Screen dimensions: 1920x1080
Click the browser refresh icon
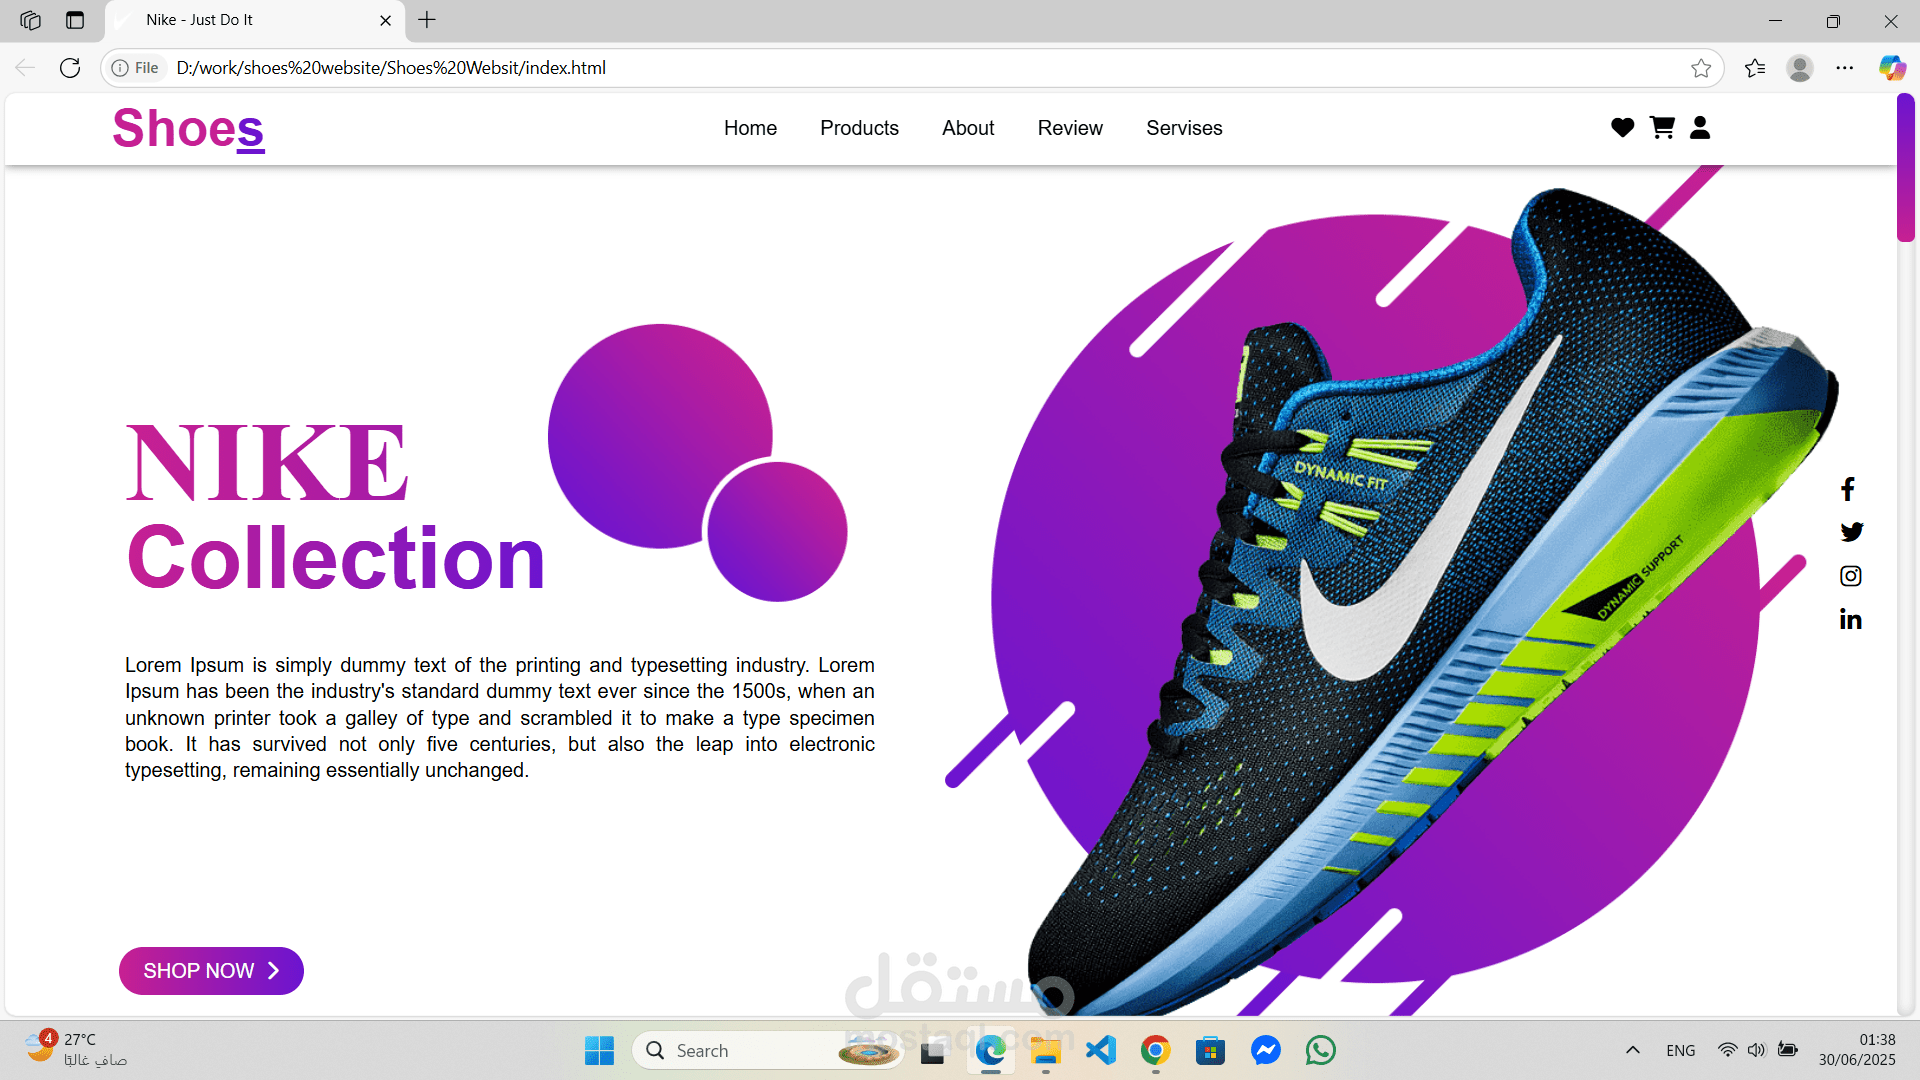click(x=70, y=68)
